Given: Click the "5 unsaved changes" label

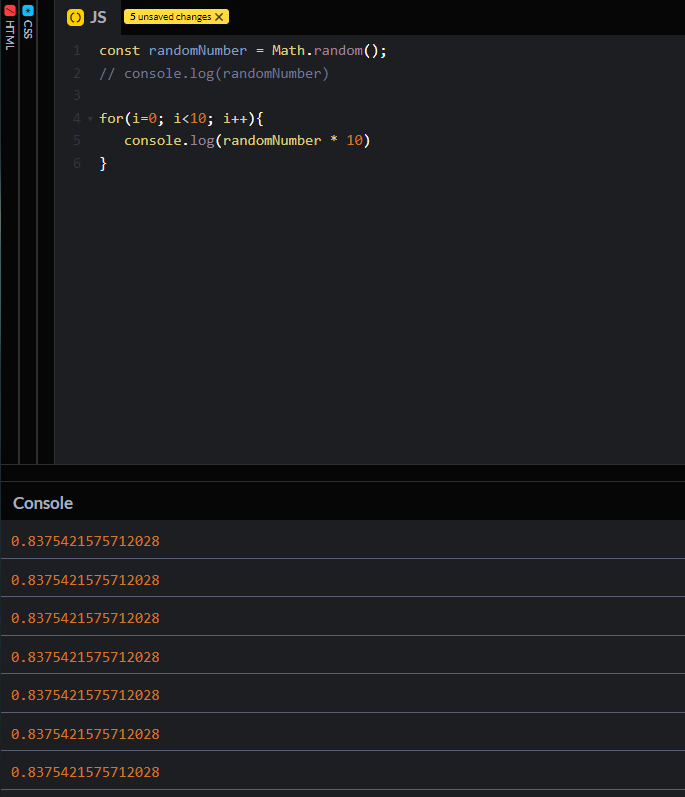Looking at the screenshot, I should (170, 17).
